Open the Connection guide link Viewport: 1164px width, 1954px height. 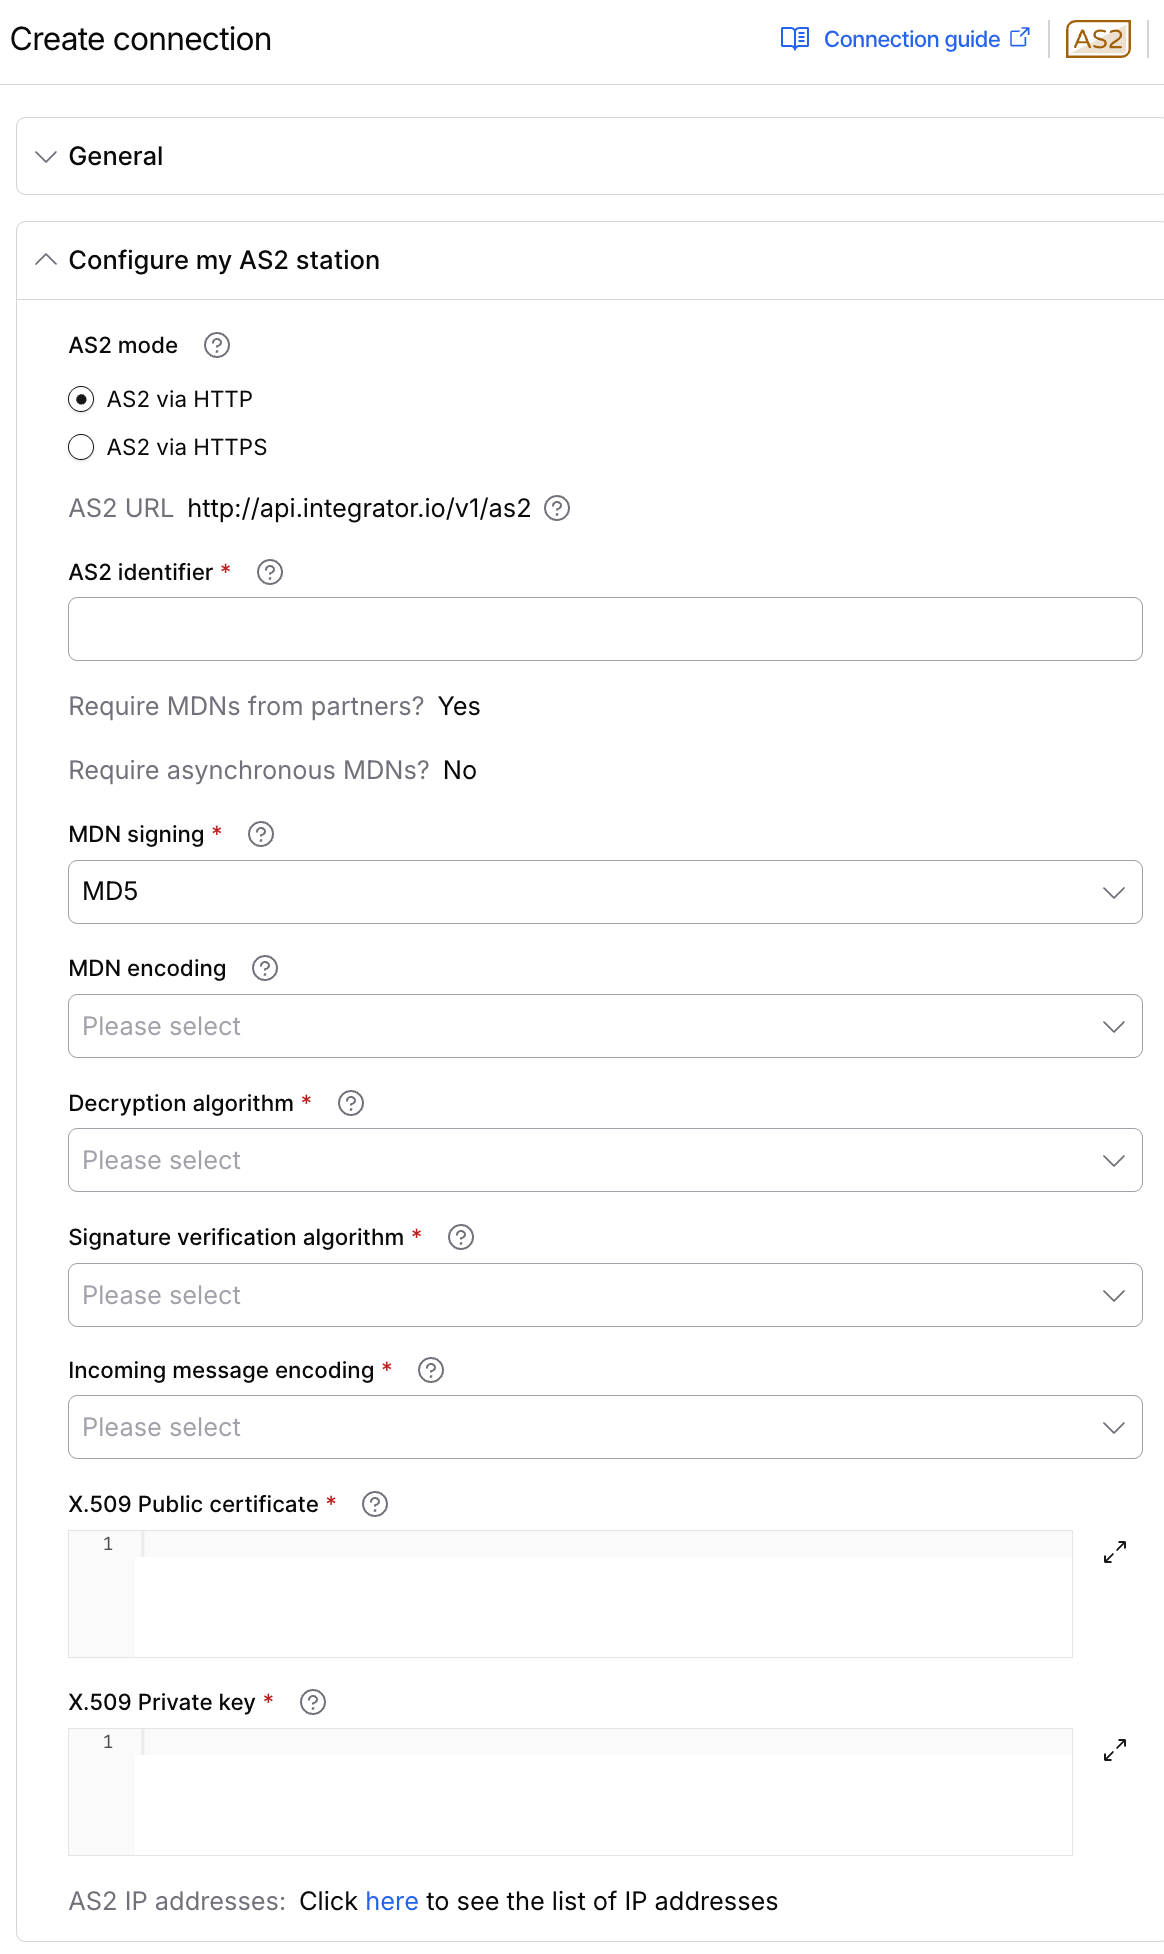(905, 39)
